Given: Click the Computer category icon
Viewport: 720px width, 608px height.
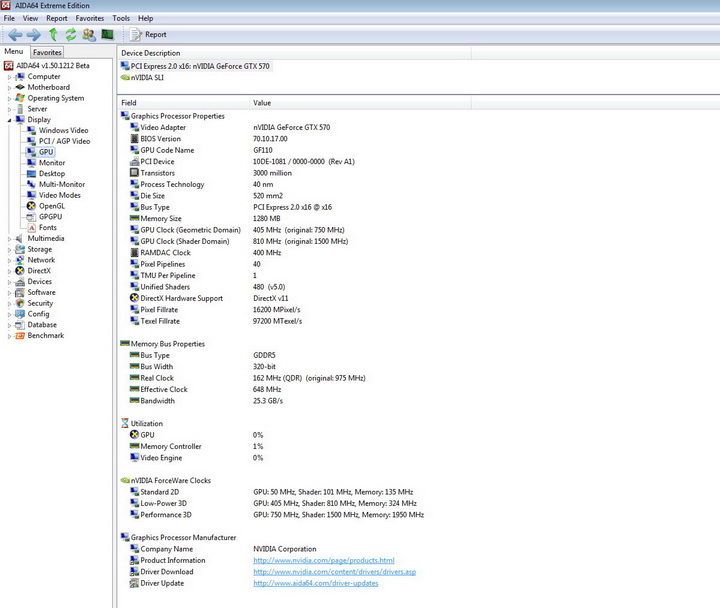Looking at the screenshot, I should (x=20, y=77).
